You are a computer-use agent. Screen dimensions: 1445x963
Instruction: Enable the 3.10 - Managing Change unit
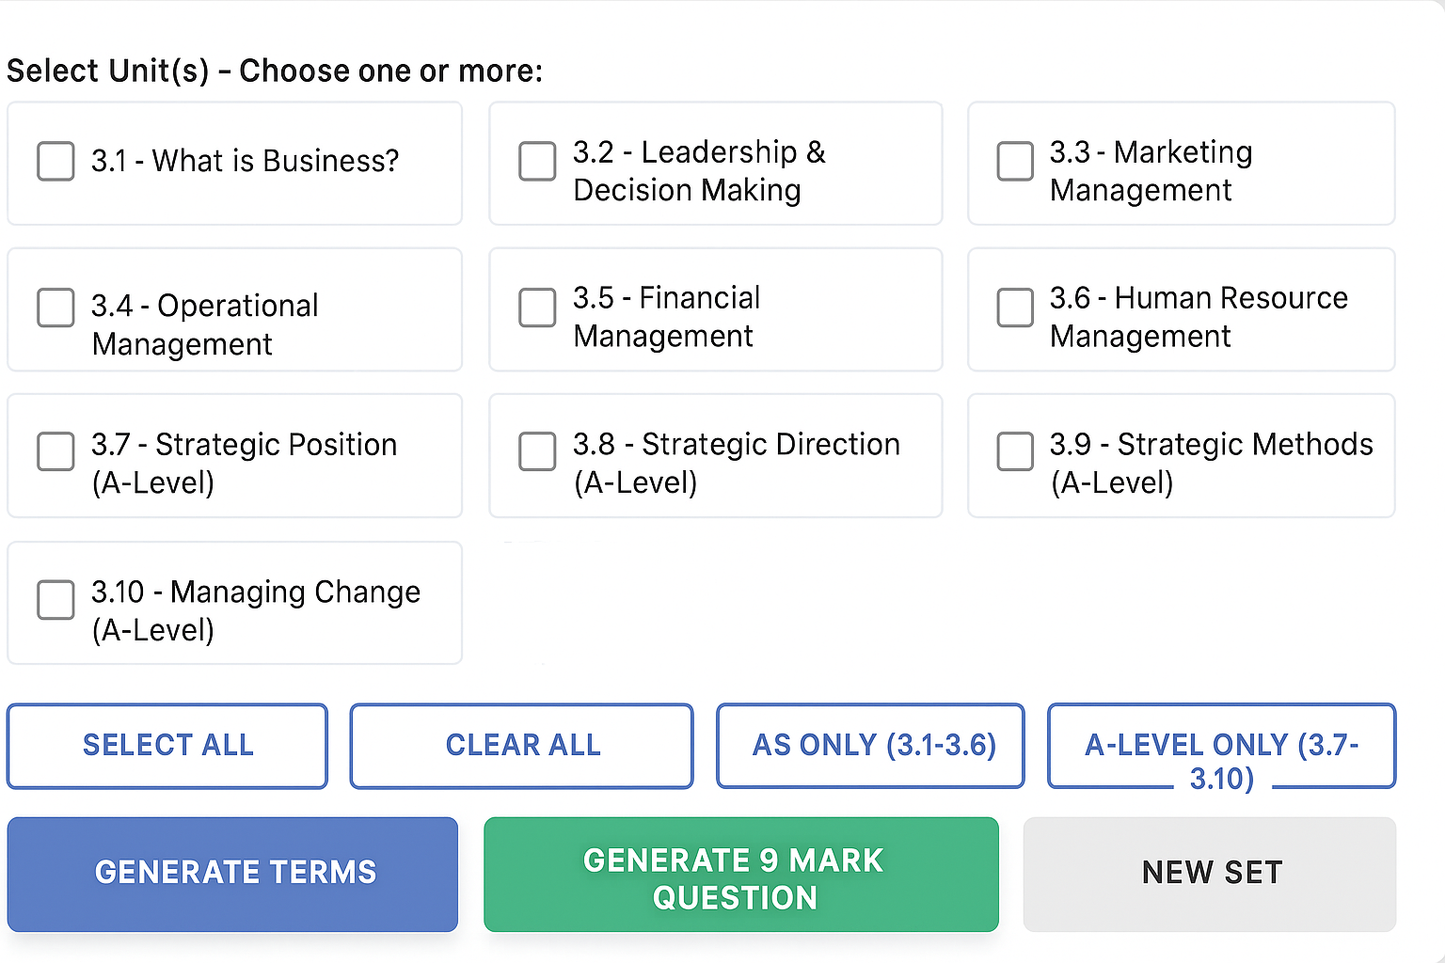point(56,601)
